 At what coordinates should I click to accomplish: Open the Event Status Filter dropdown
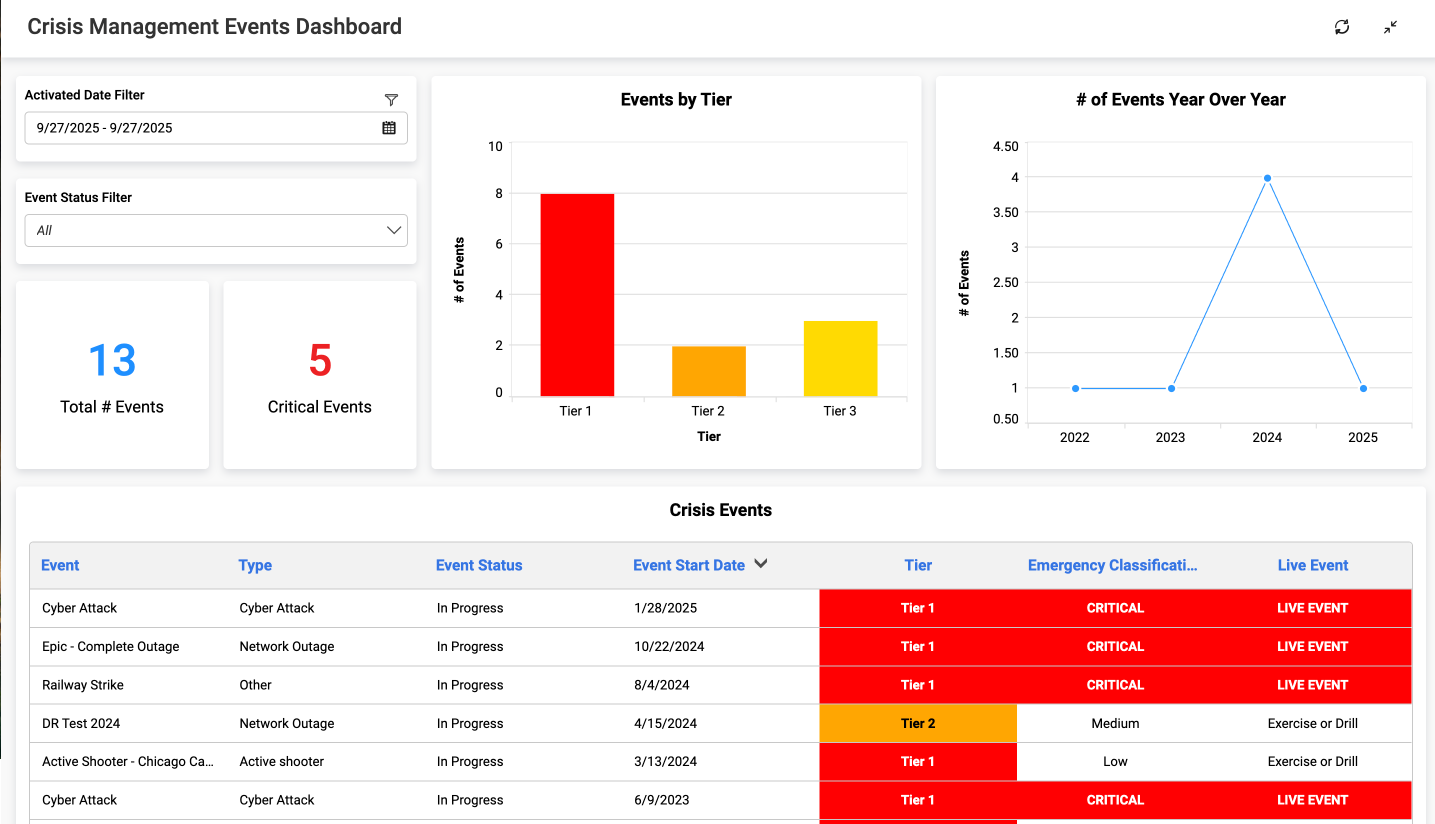216,230
